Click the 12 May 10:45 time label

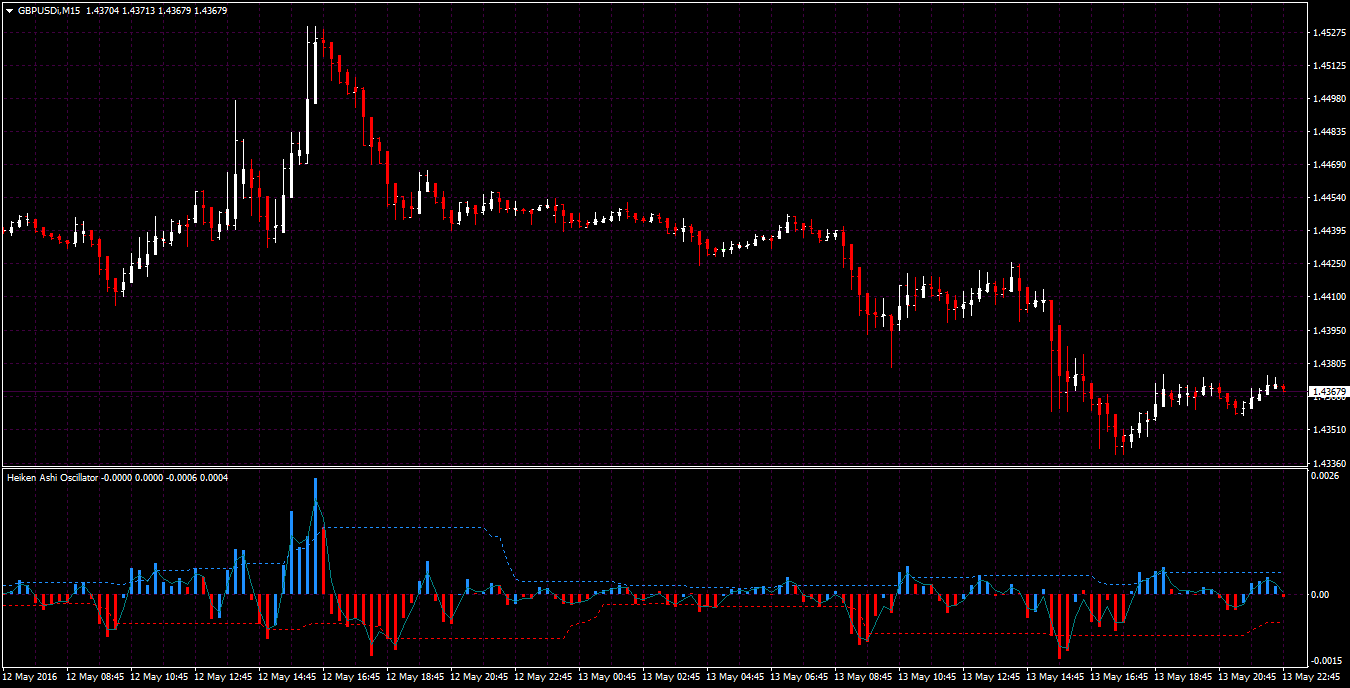point(160,677)
